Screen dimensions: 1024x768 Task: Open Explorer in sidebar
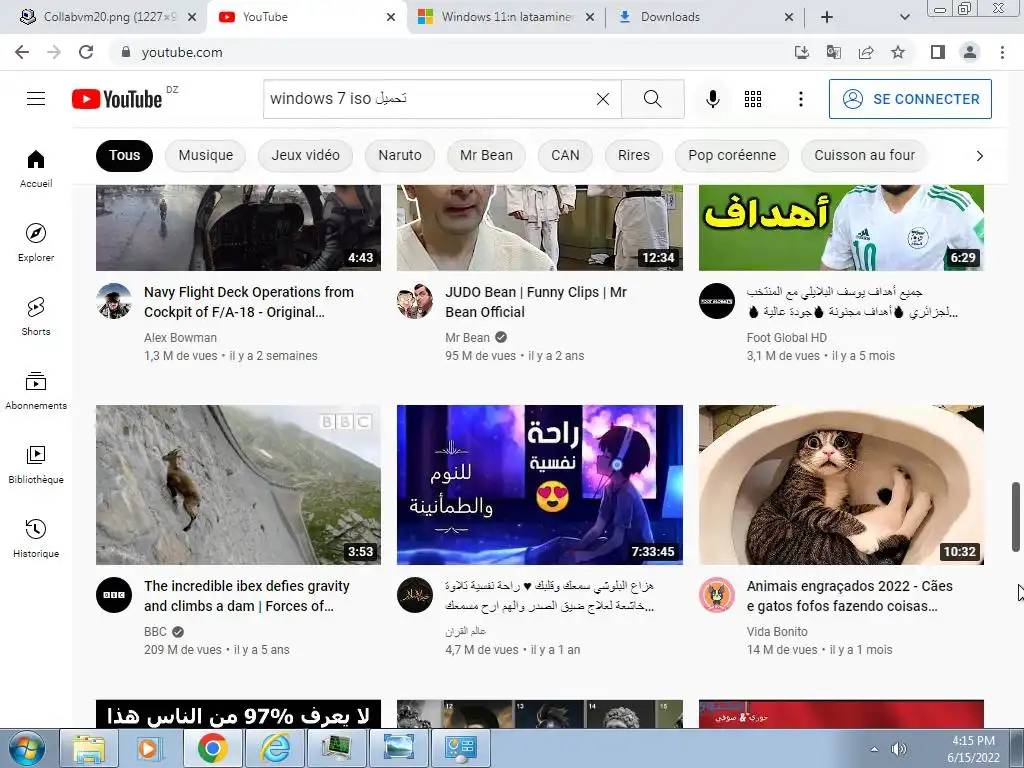(36, 242)
